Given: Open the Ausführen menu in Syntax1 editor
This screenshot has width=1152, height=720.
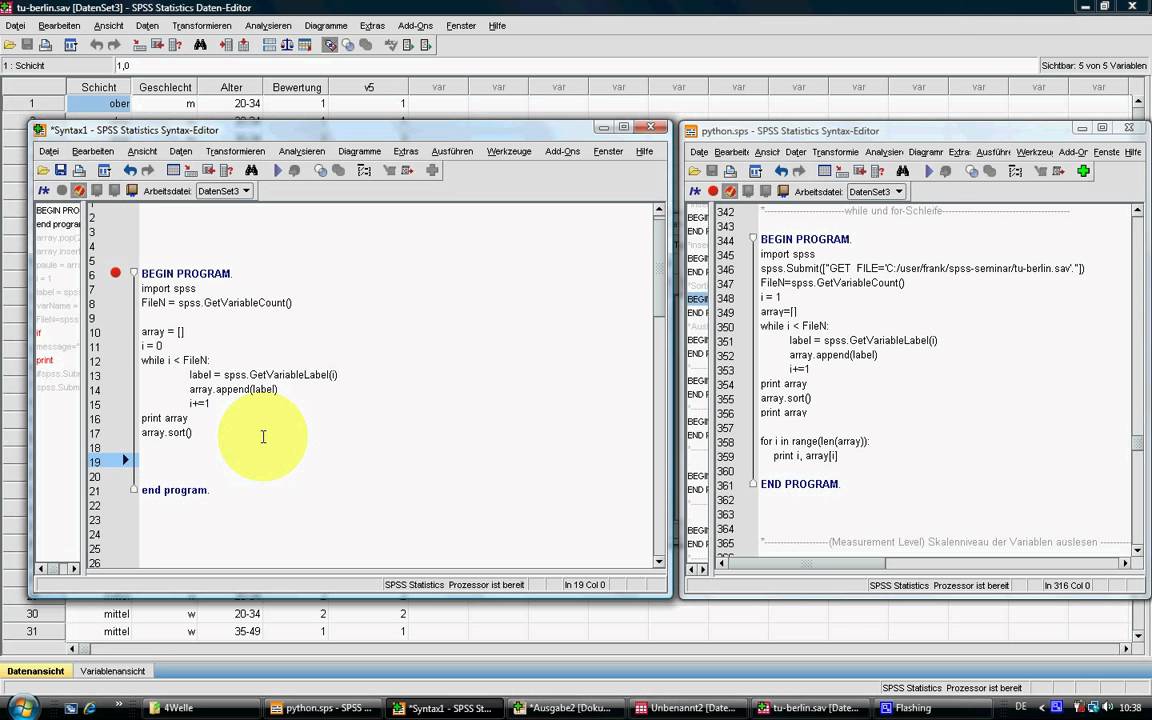Looking at the screenshot, I should [452, 151].
